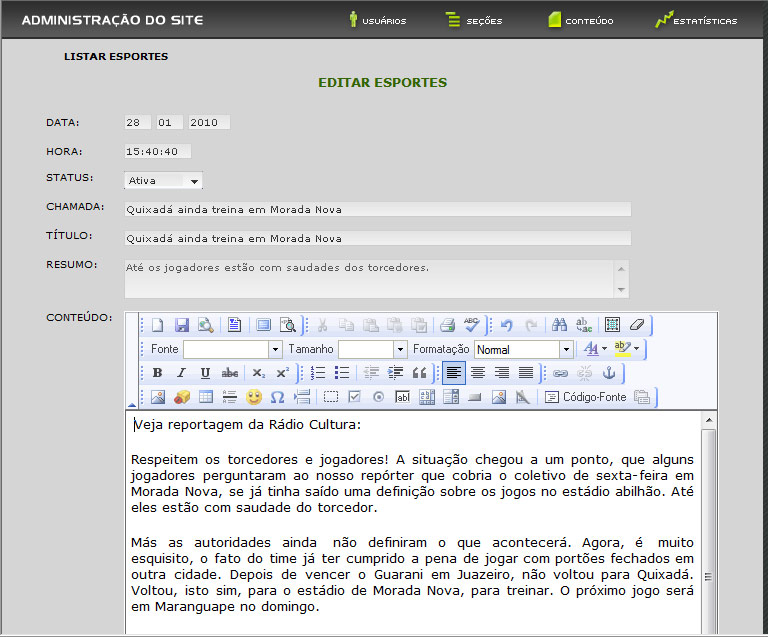This screenshot has height=637, width=768.
Task: Open the smiley emoticon picker
Action: pyautogui.click(x=254, y=397)
